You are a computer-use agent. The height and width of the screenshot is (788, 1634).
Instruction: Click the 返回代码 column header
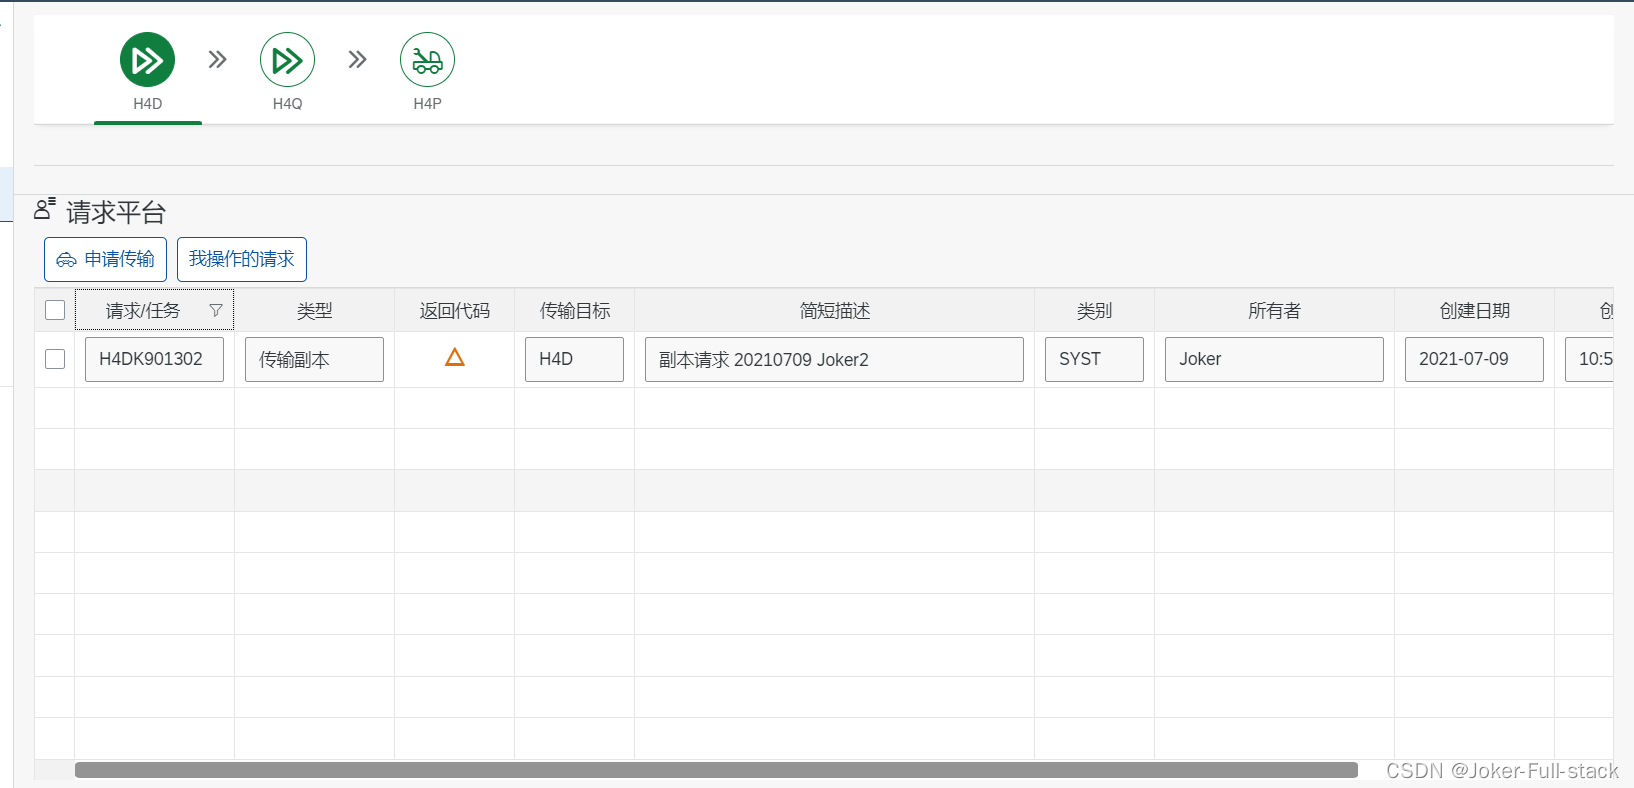(454, 311)
